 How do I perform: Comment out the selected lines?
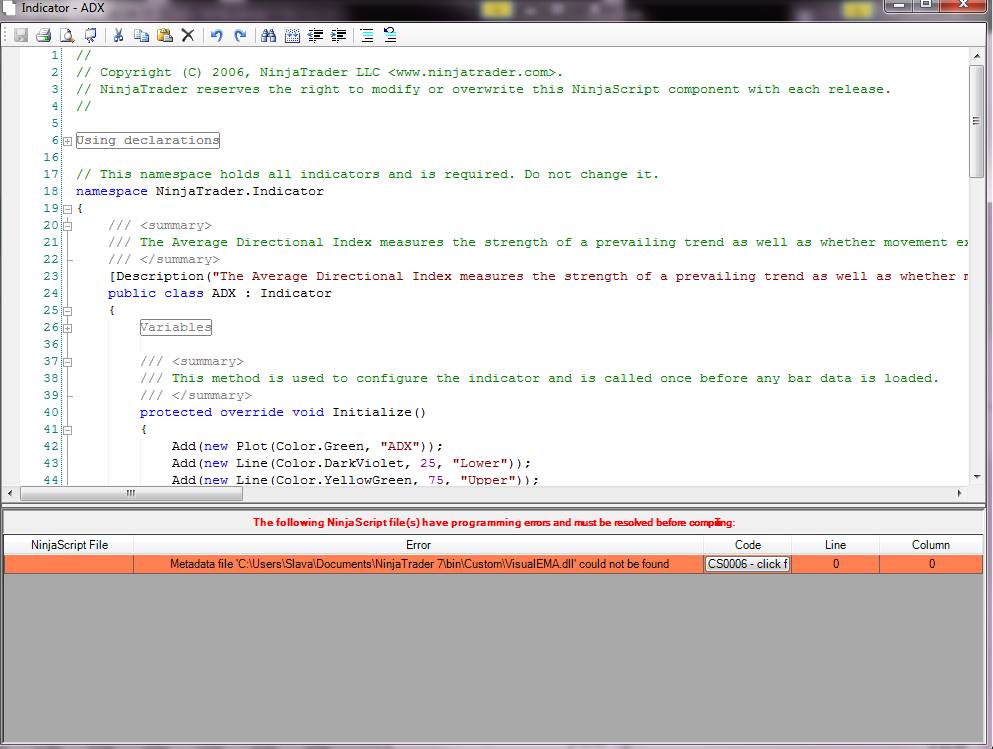click(x=367, y=35)
